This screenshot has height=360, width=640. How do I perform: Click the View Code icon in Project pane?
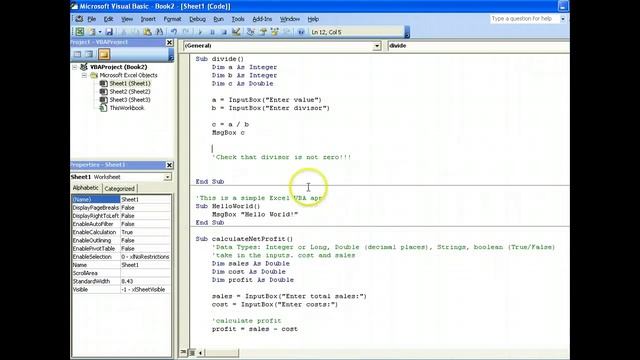77,54
